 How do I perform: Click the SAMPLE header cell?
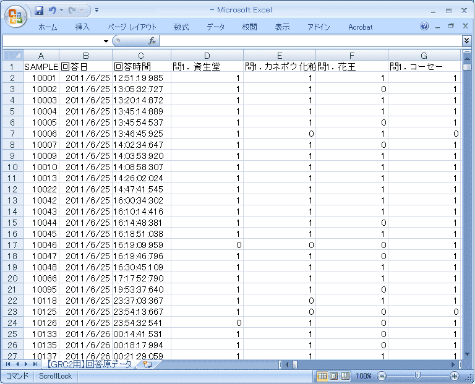coord(41,67)
